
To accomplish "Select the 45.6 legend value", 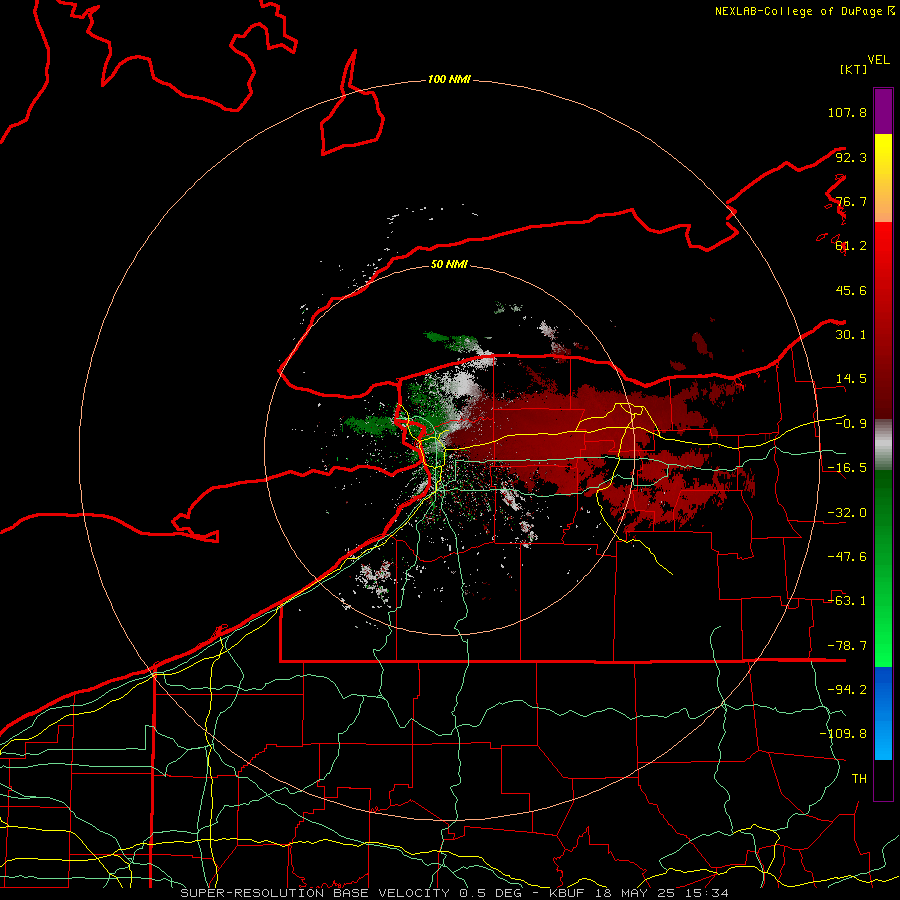I will [851, 290].
